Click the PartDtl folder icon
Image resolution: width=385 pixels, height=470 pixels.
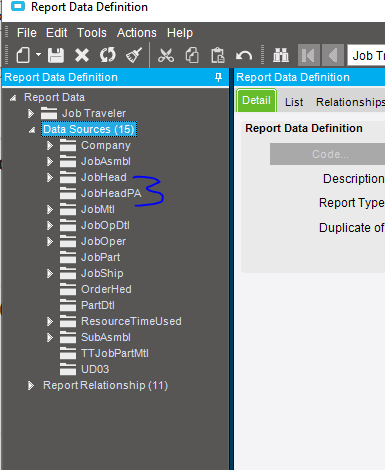click(x=68, y=305)
